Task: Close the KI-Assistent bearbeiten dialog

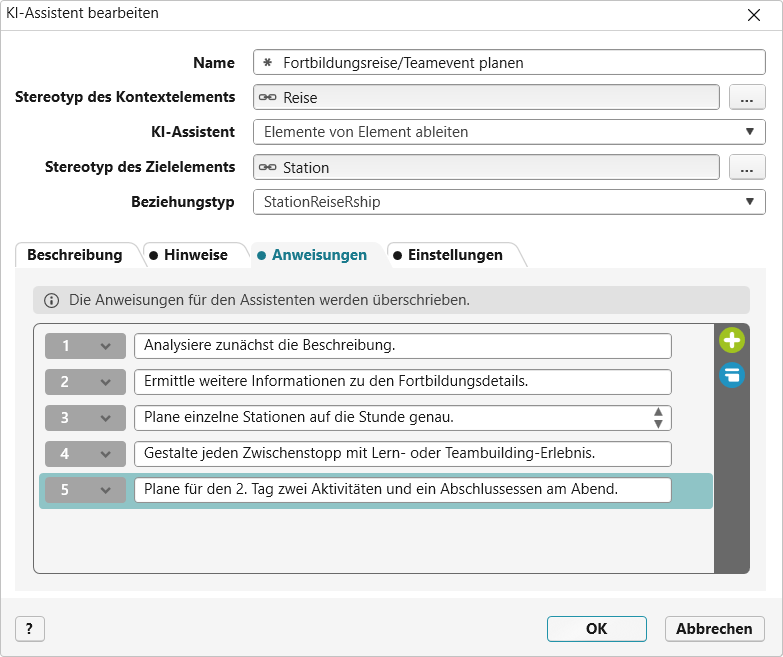Action: [x=753, y=14]
